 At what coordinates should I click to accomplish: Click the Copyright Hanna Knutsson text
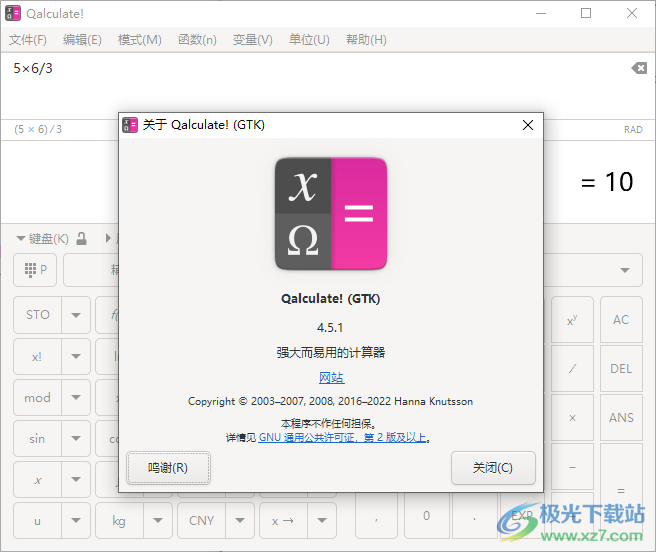pos(331,401)
